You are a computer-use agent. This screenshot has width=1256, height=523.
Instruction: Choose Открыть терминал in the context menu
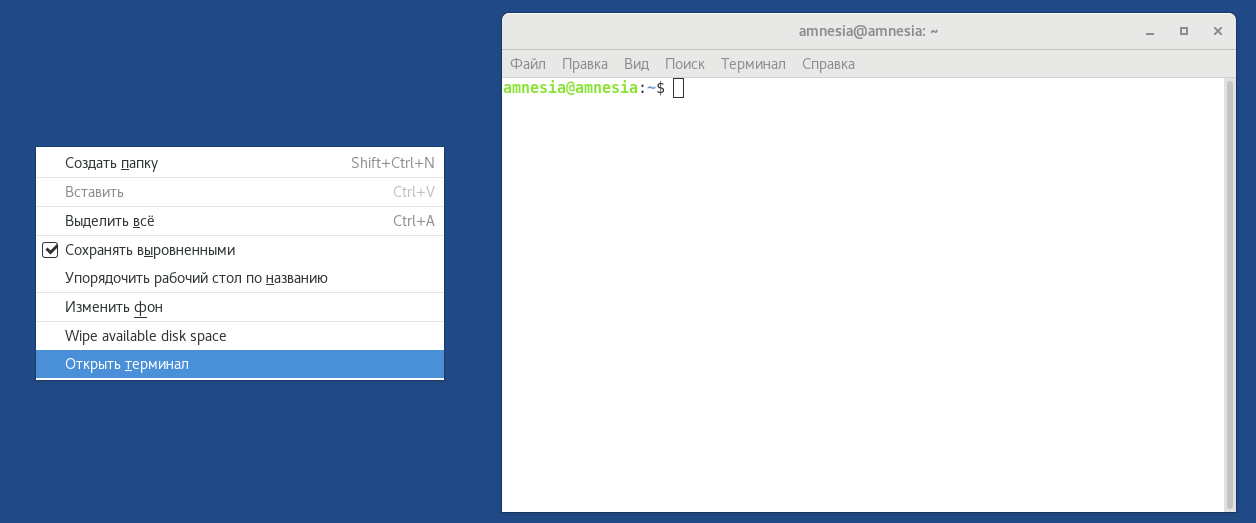(x=127, y=364)
